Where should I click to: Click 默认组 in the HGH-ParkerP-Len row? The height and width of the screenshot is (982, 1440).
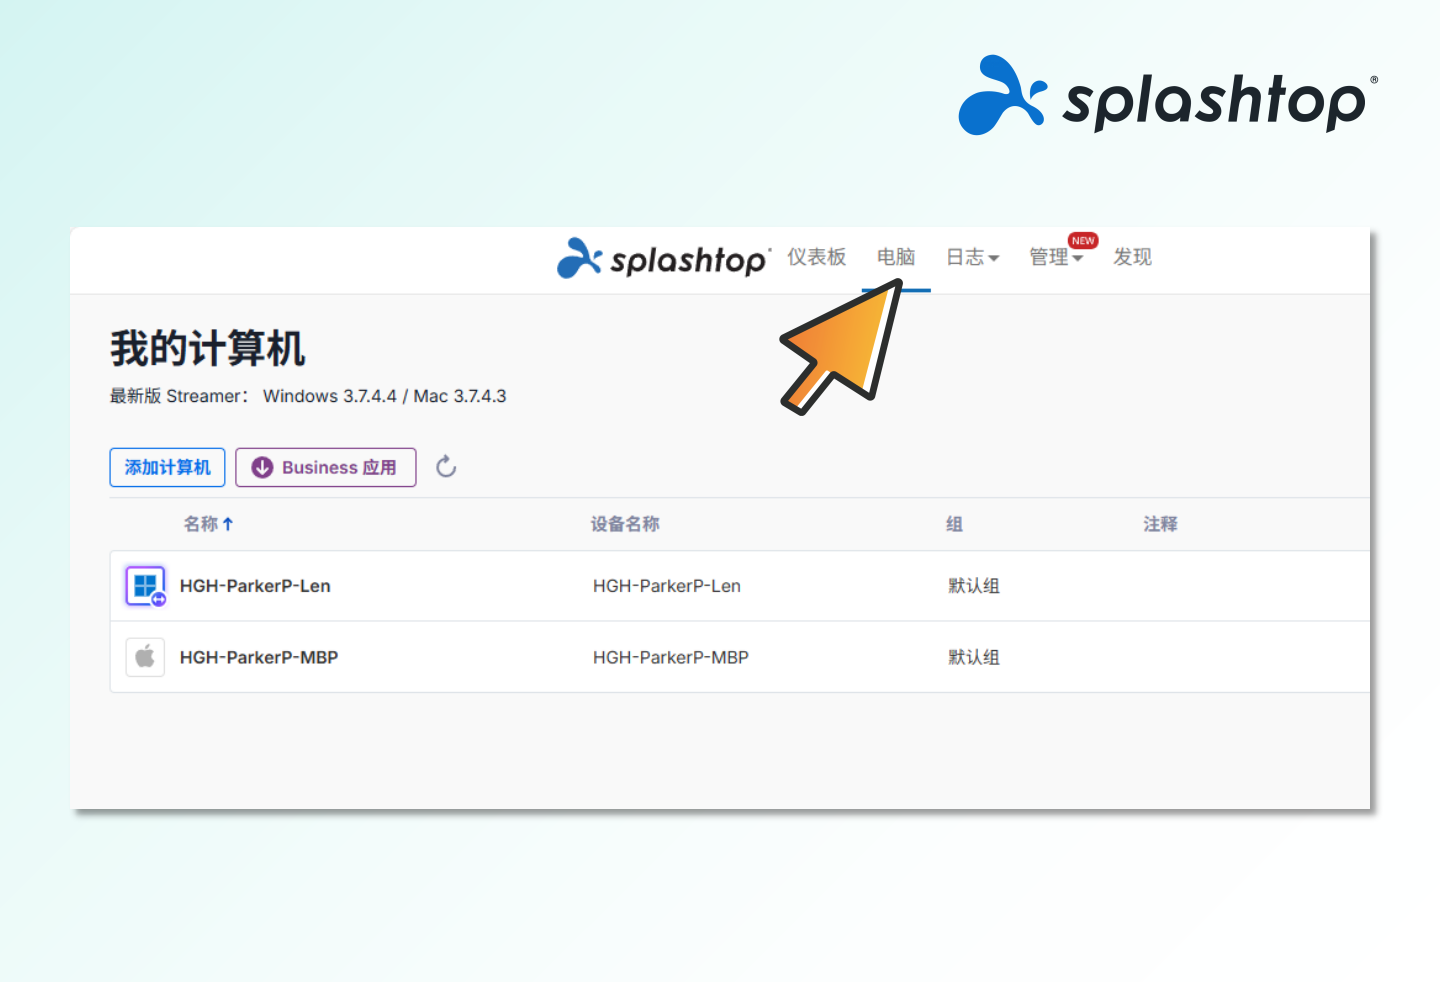tap(974, 586)
